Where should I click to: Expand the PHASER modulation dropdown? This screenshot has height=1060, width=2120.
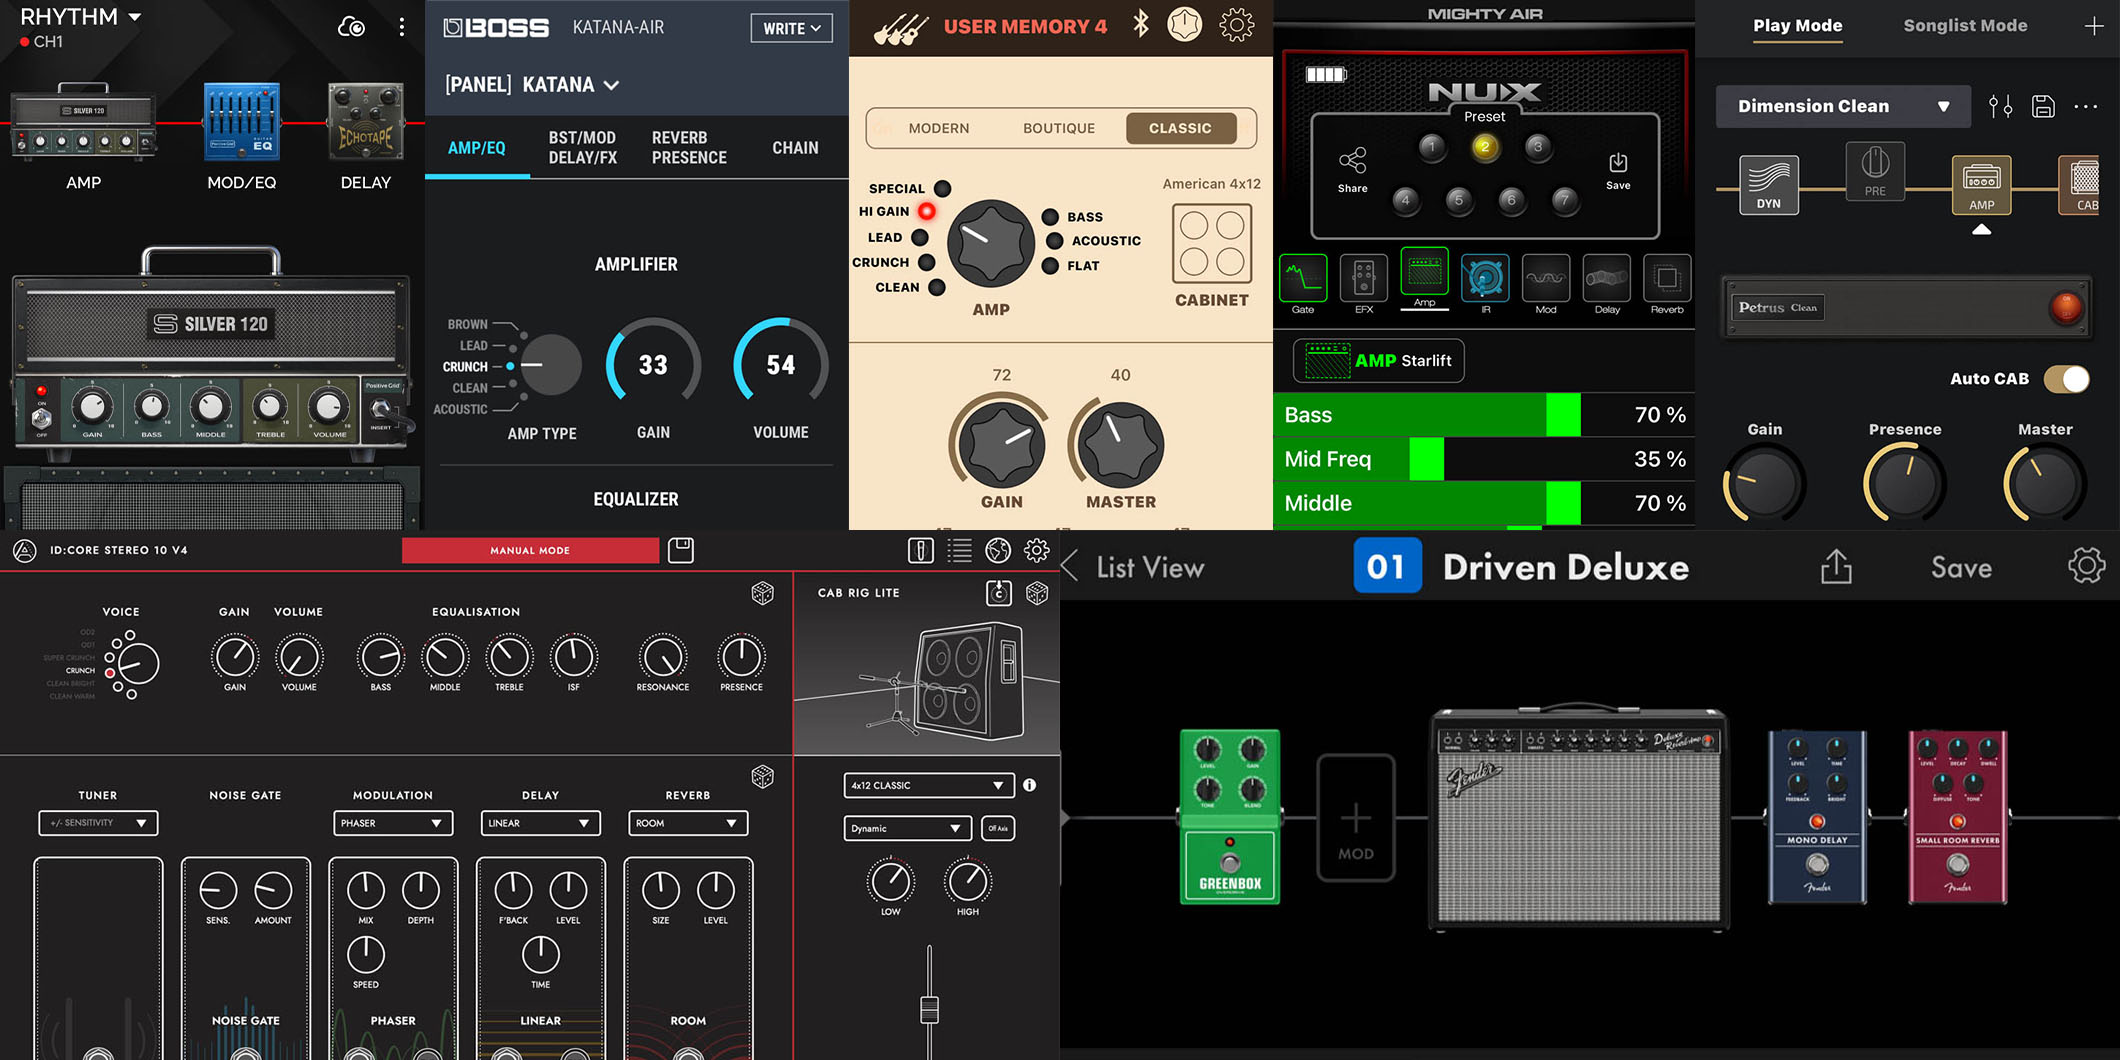click(392, 823)
